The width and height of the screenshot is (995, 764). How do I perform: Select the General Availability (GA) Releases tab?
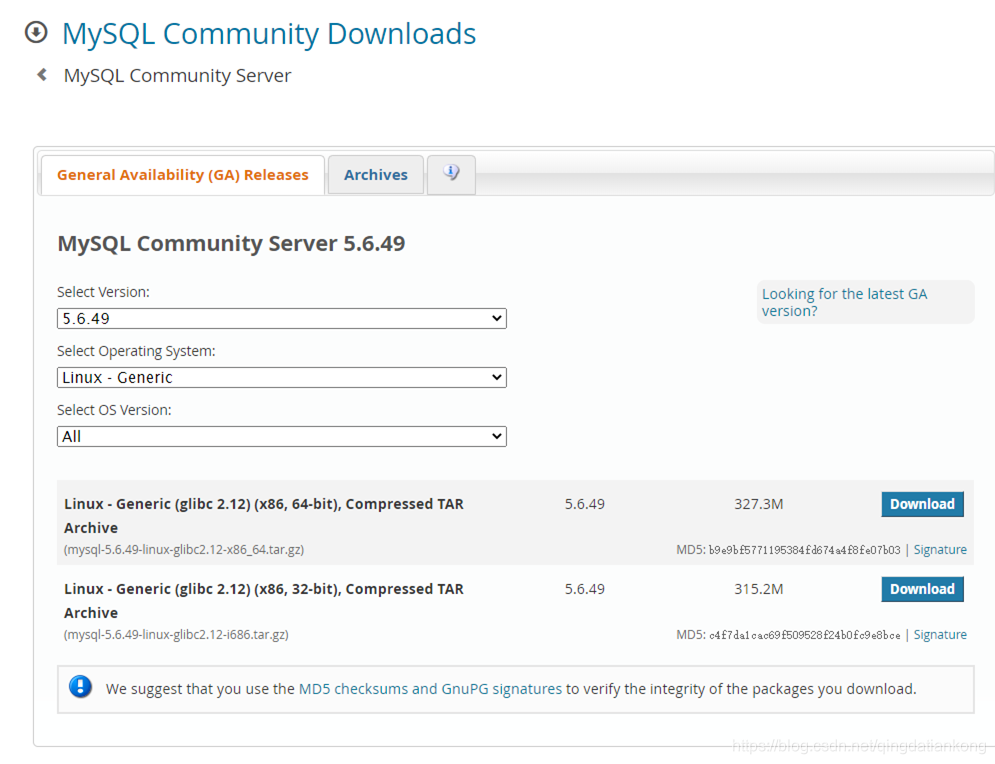click(182, 174)
